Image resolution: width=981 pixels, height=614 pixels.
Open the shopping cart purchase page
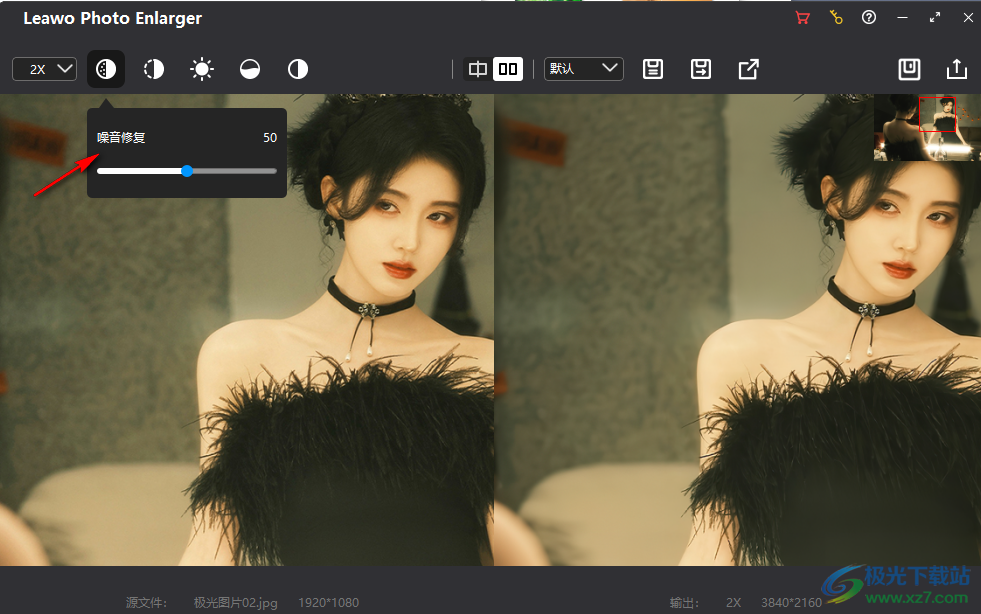[x=802, y=17]
